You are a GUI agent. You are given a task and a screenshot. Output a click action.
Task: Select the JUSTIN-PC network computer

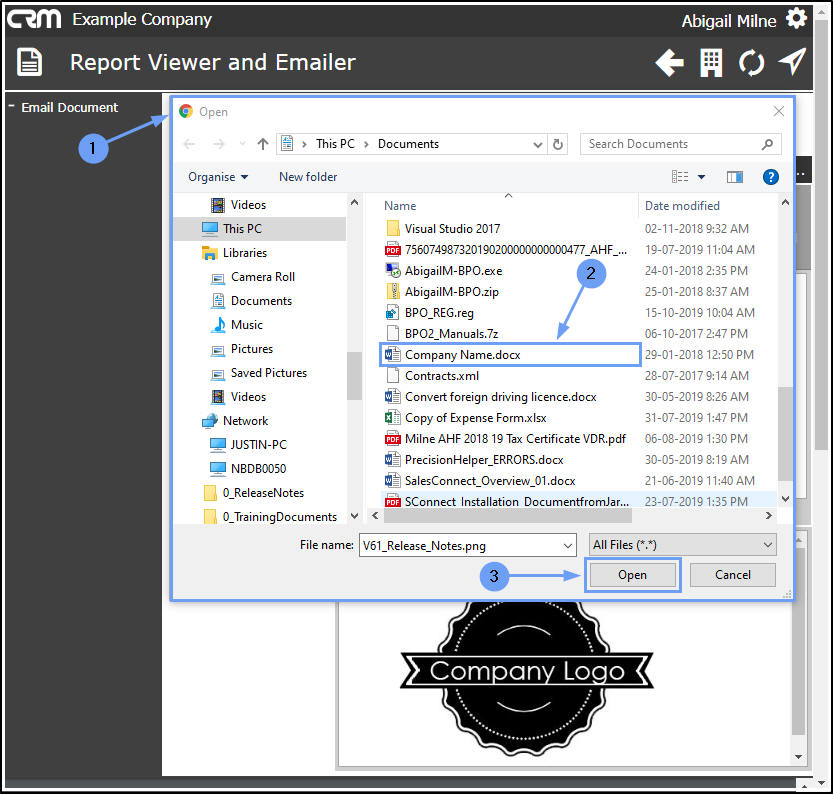tap(260, 445)
